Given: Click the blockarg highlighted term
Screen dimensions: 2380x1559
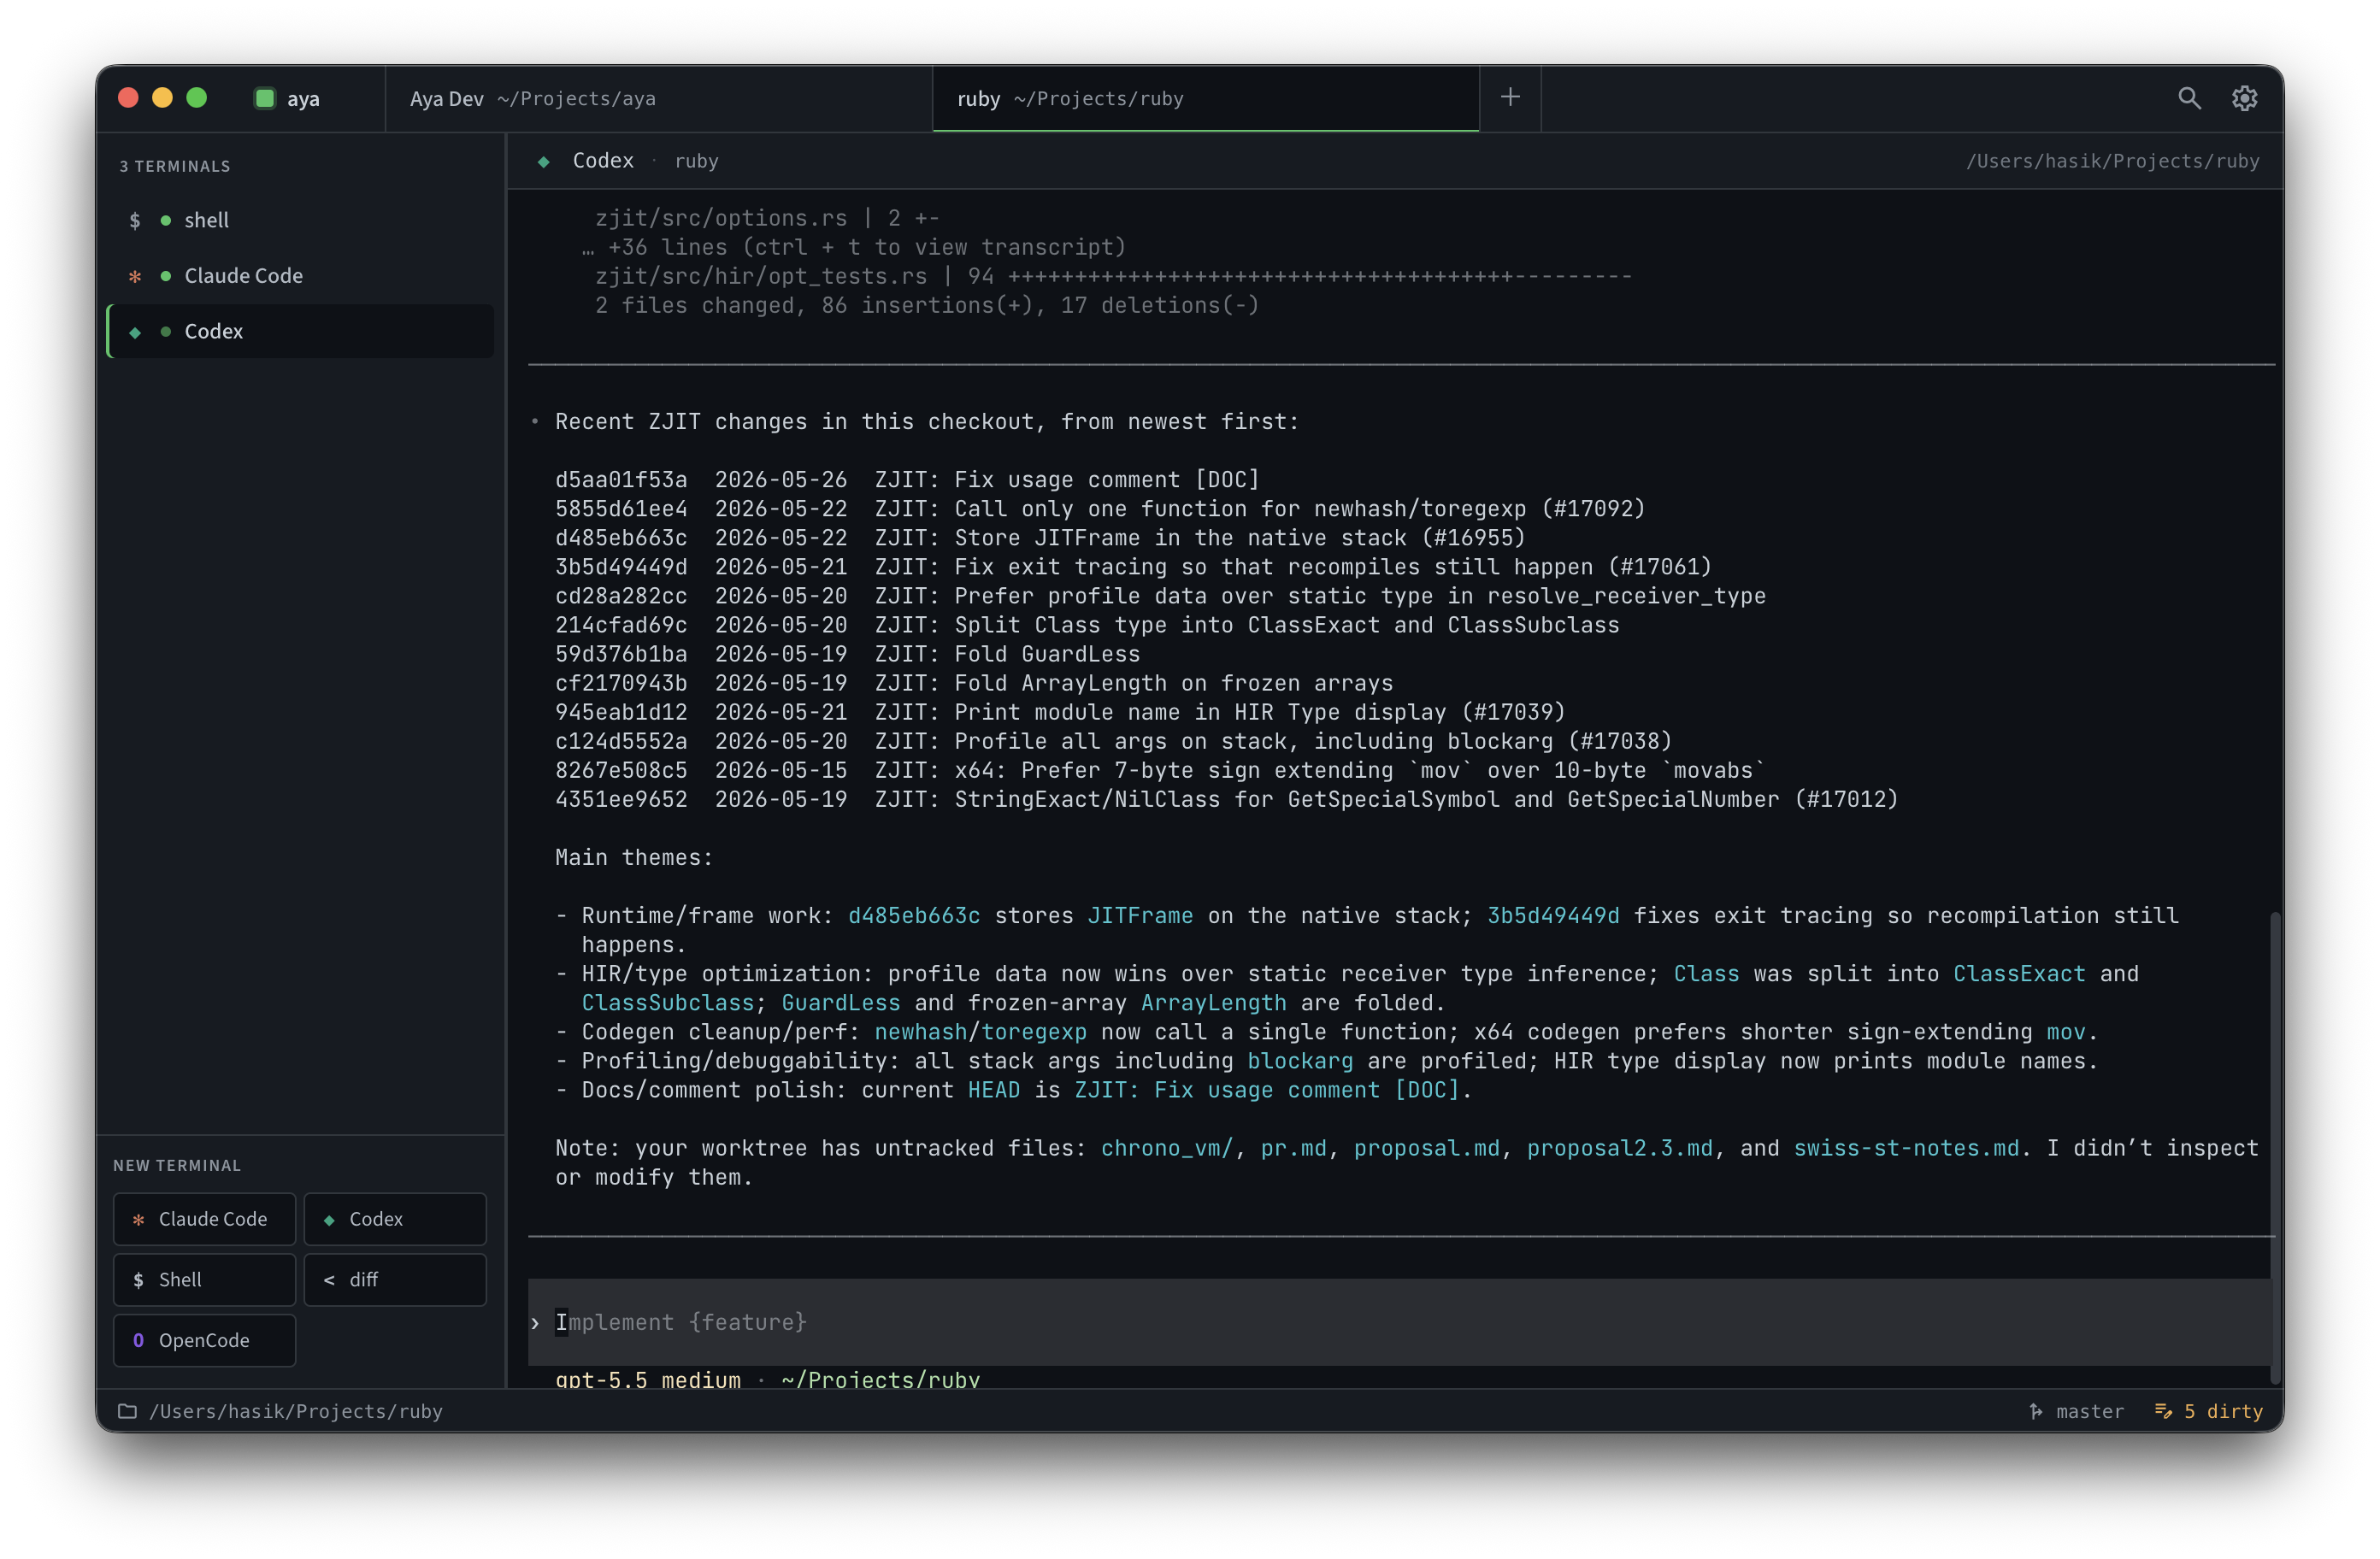Looking at the screenshot, I should pyautogui.click(x=1300, y=1061).
